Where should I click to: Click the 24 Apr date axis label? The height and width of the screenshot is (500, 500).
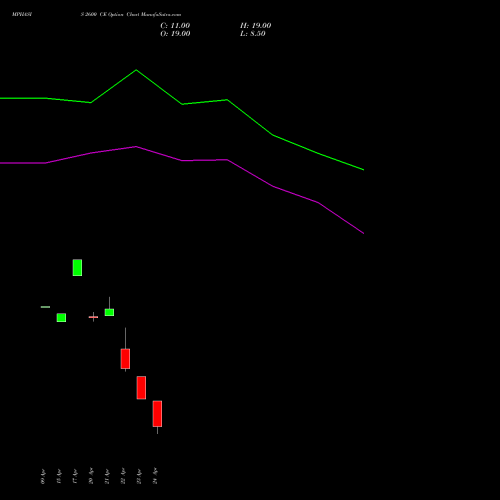[x=155, y=476]
